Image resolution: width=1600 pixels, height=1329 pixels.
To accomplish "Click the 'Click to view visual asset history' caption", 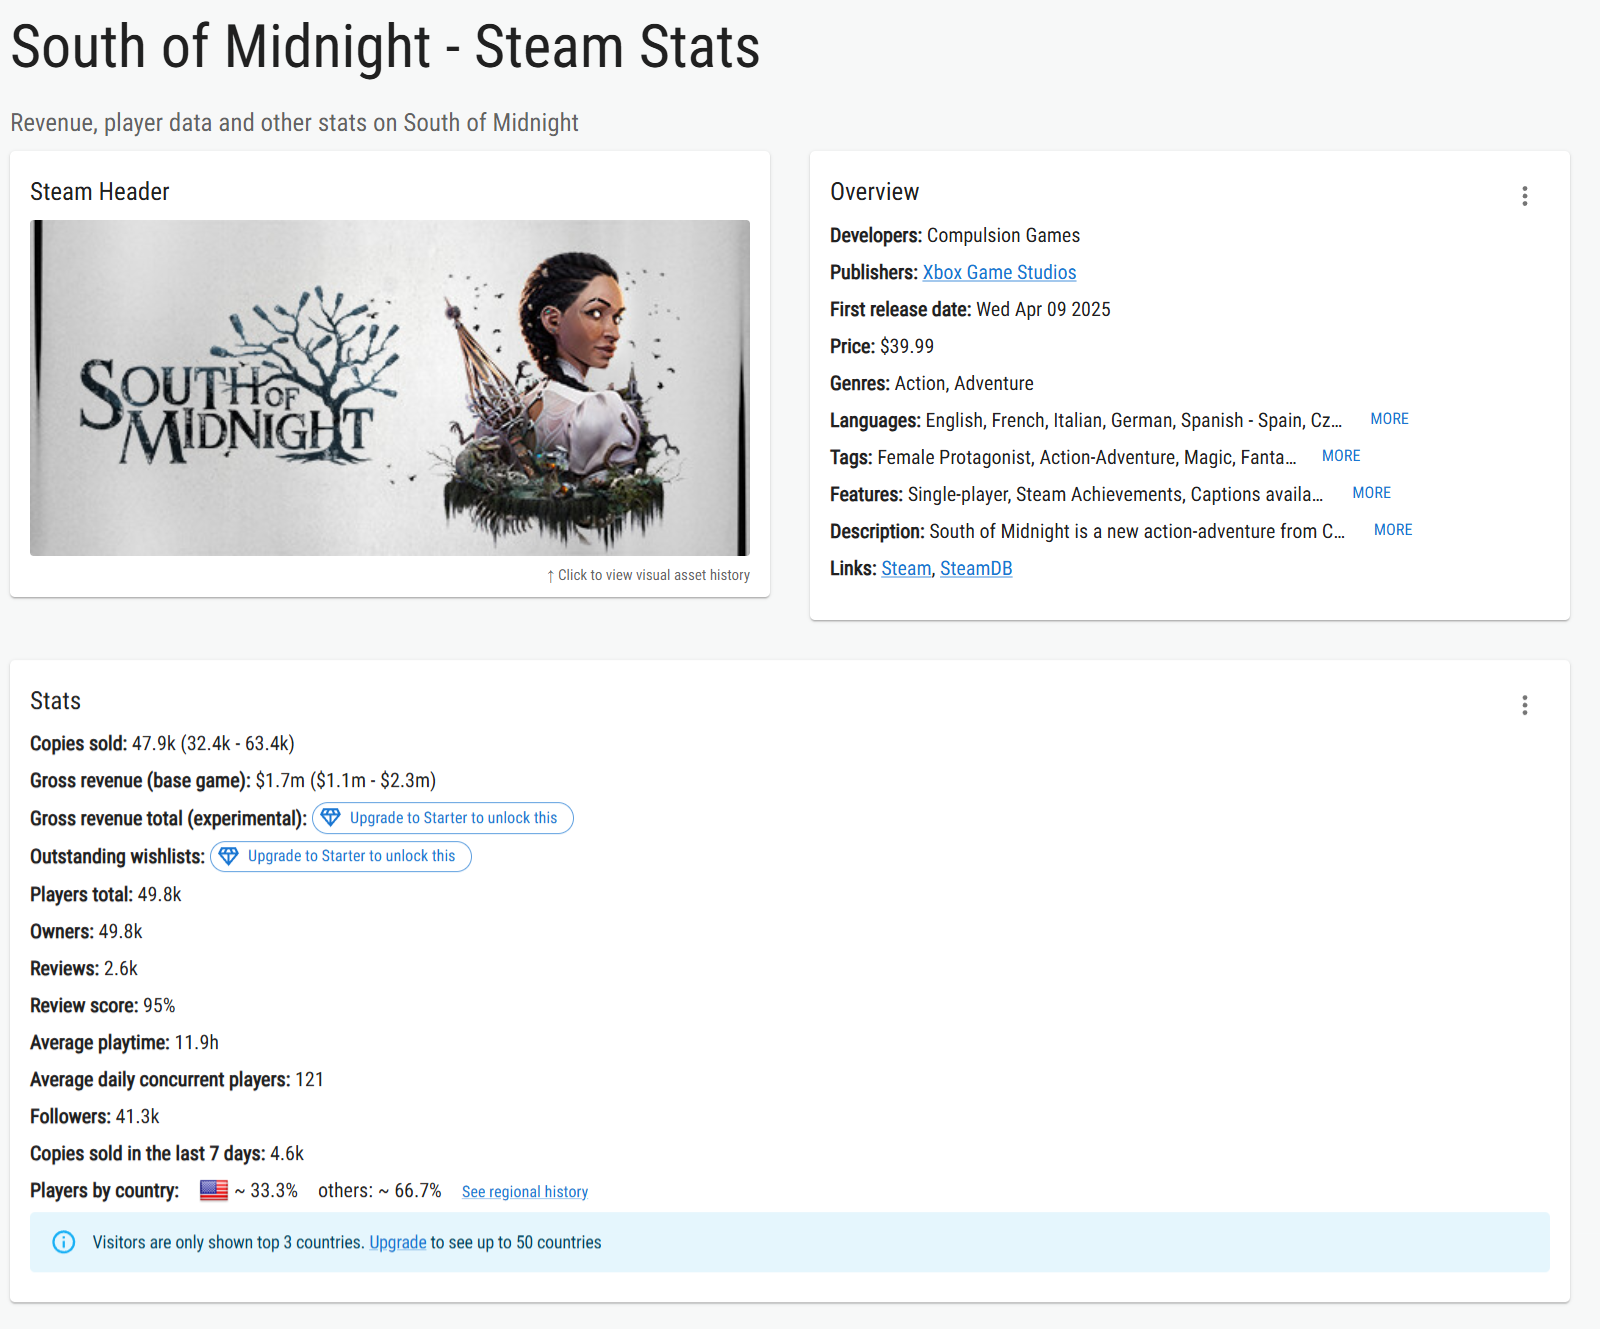I will [648, 575].
